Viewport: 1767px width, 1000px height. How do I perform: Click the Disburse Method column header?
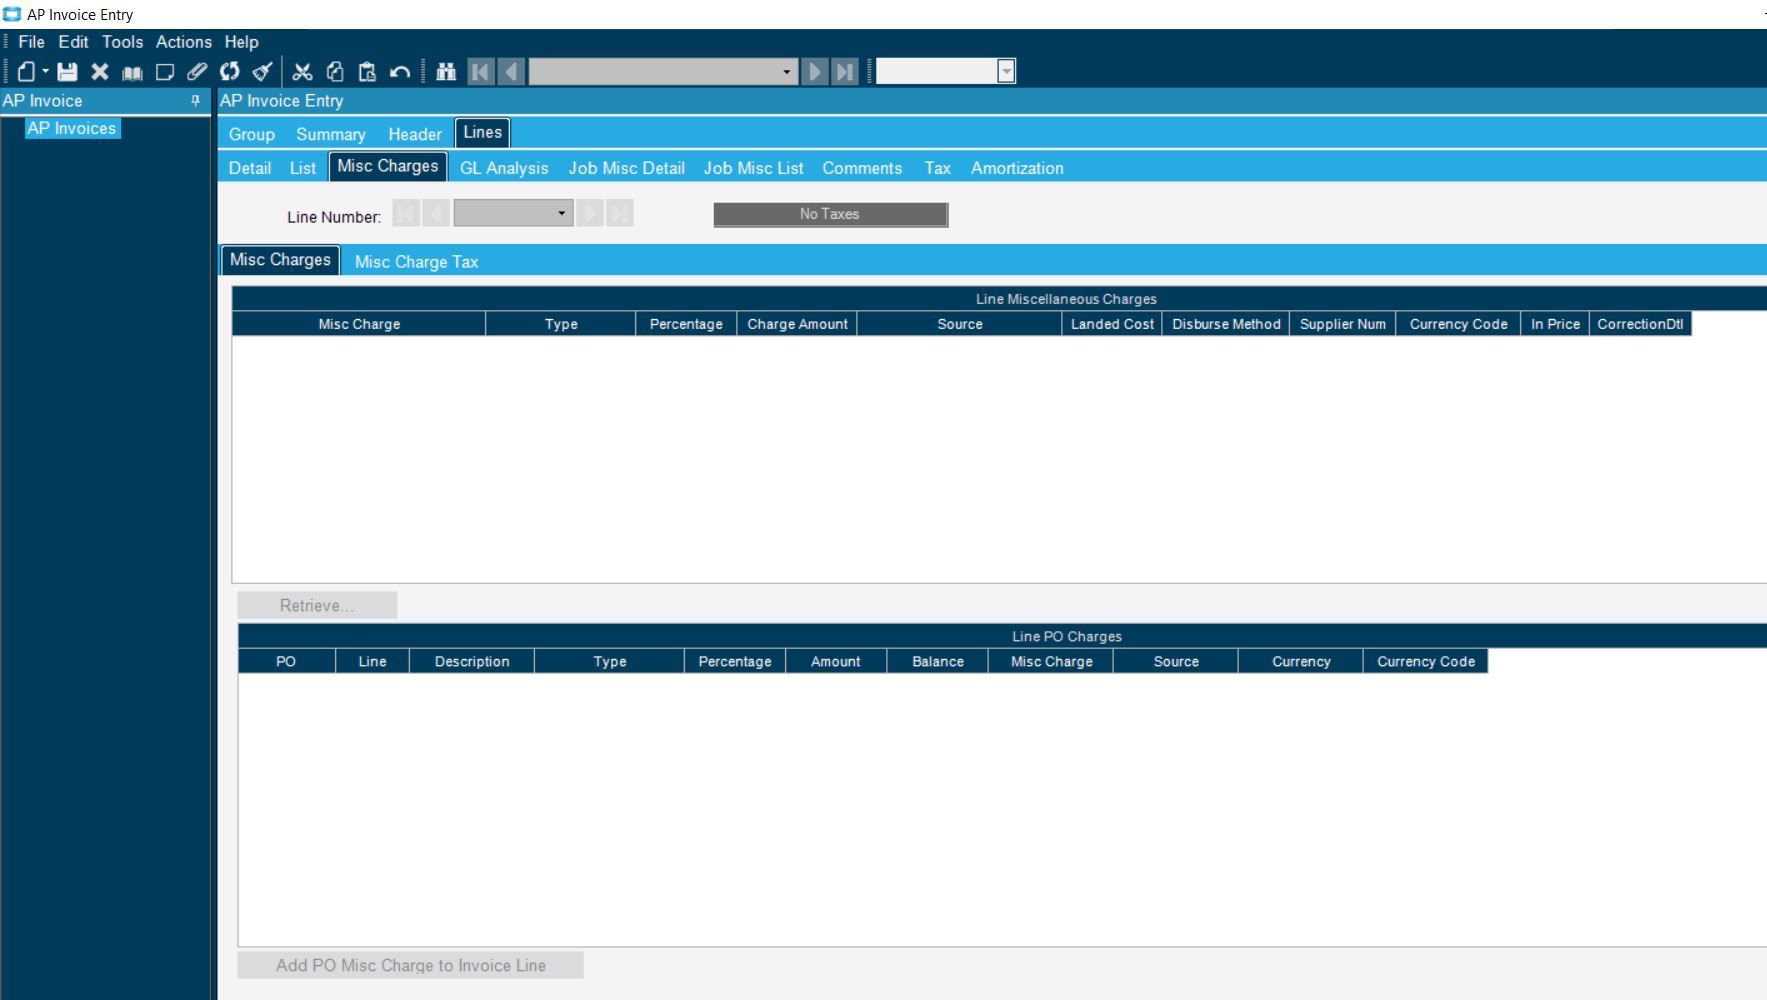pos(1226,324)
